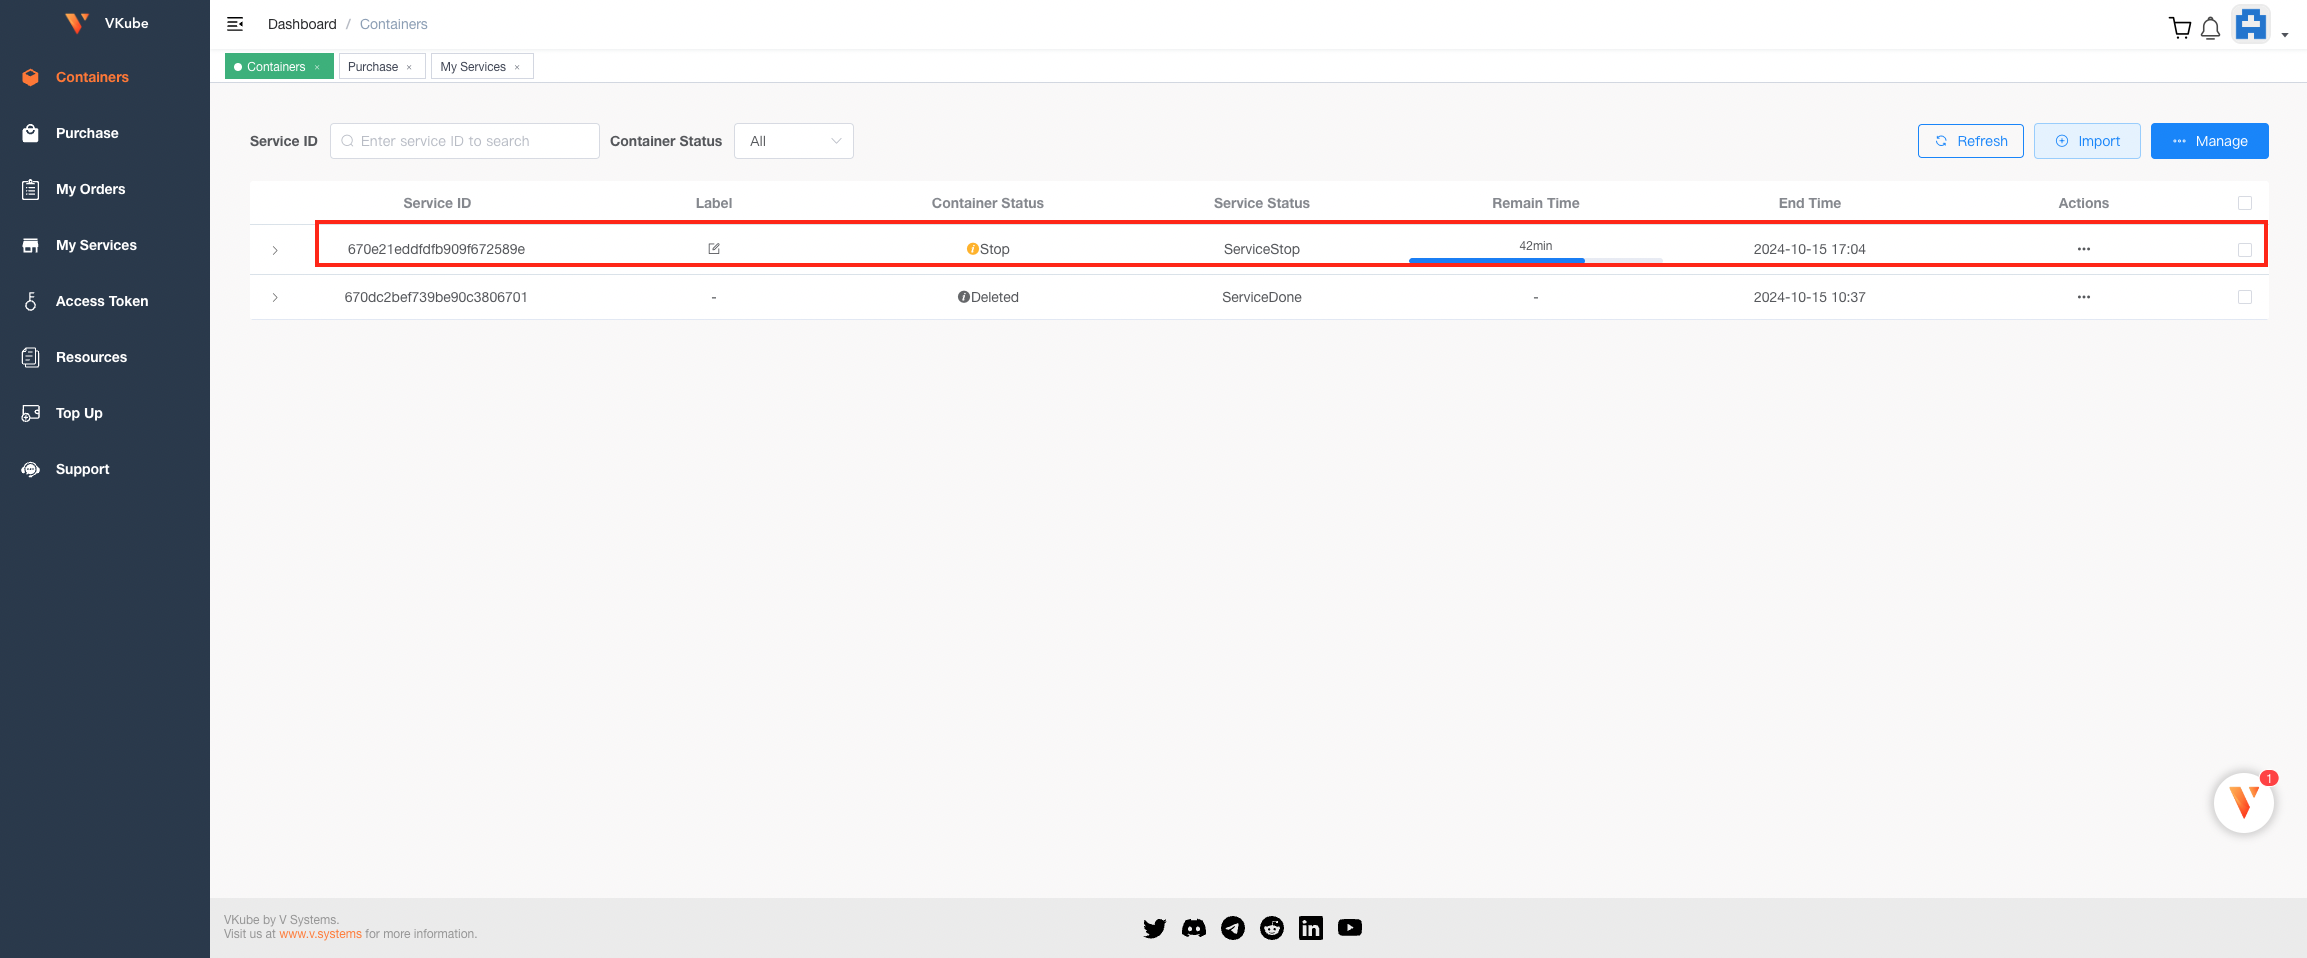Open the Telegram icon in footer
This screenshot has width=2307, height=958.
pos(1233,928)
